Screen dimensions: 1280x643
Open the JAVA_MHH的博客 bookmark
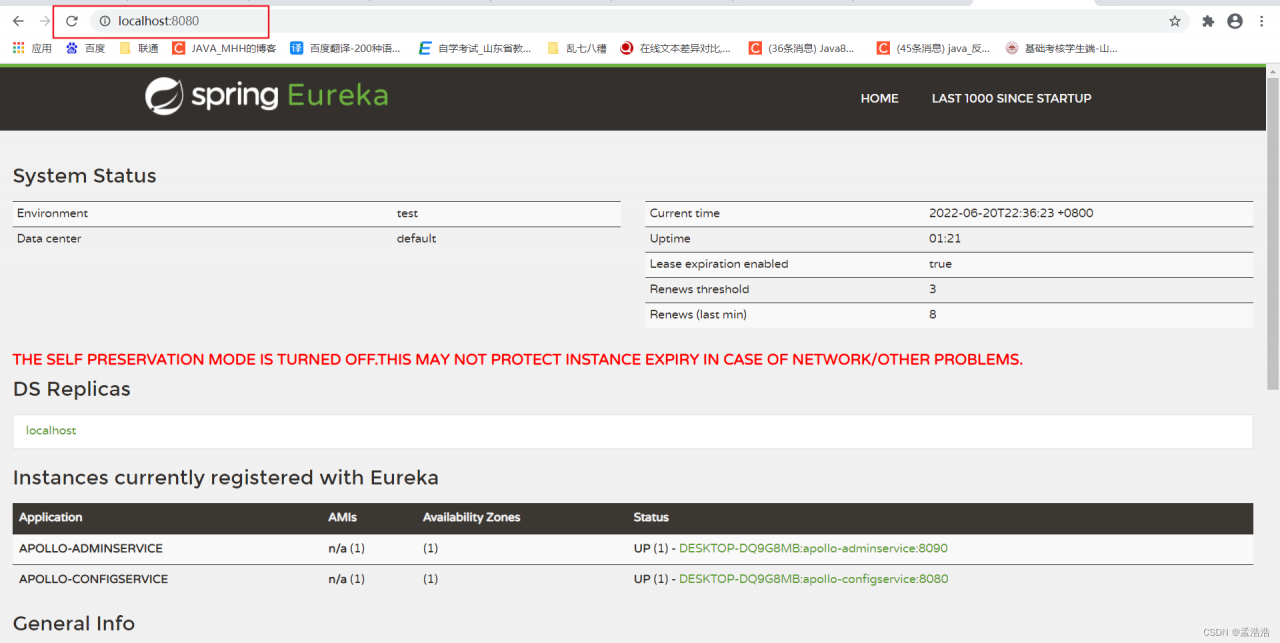tap(224, 48)
